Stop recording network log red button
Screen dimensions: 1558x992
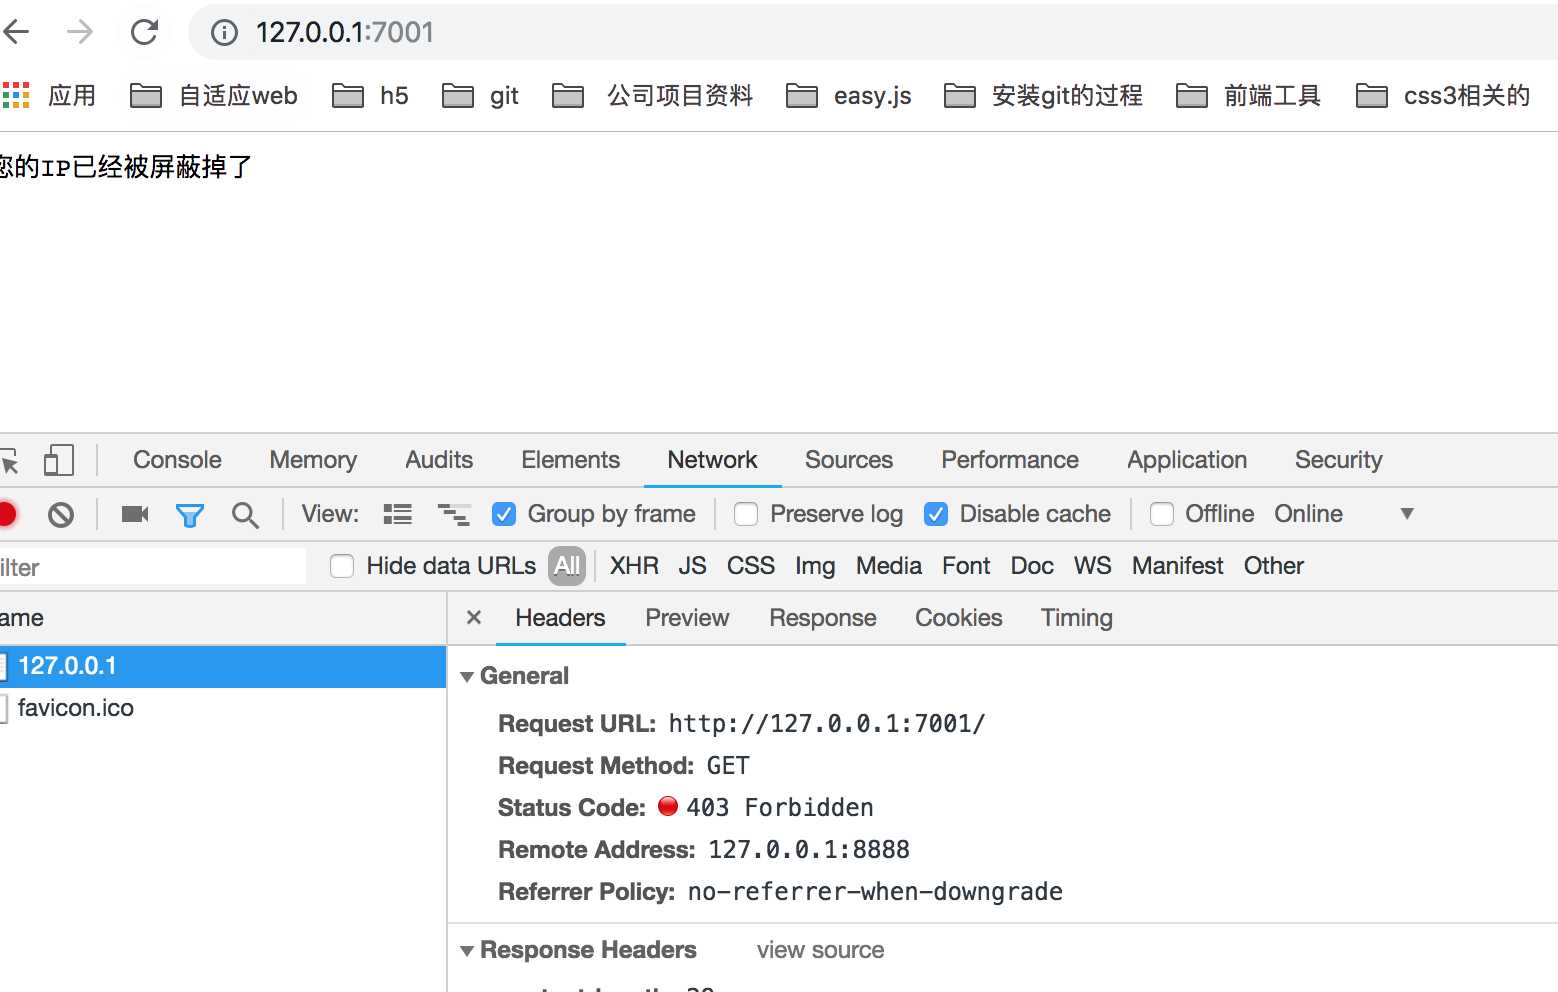[x=7, y=514]
